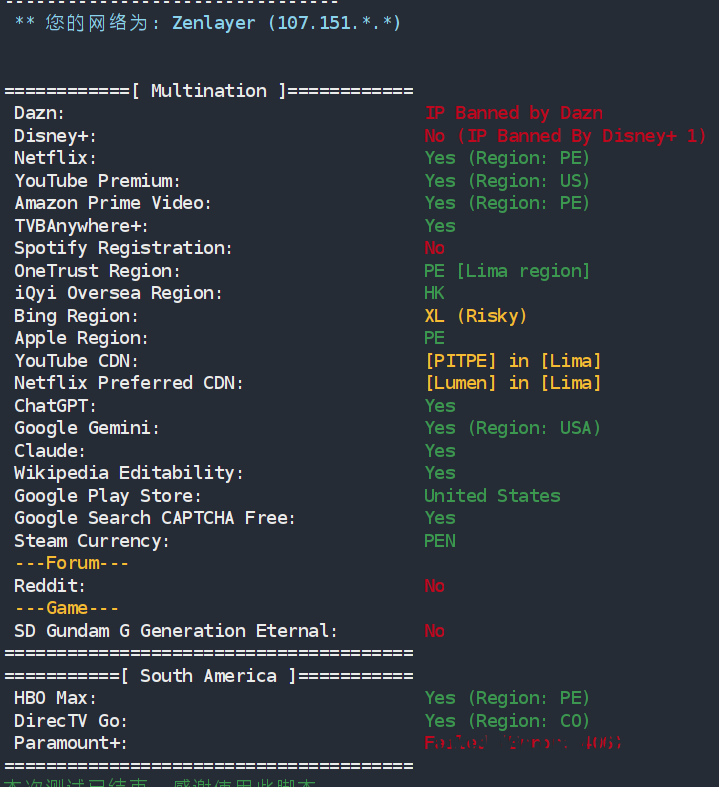719x787 pixels.
Task: Select the ChatGPT label
Action: (55, 406)
